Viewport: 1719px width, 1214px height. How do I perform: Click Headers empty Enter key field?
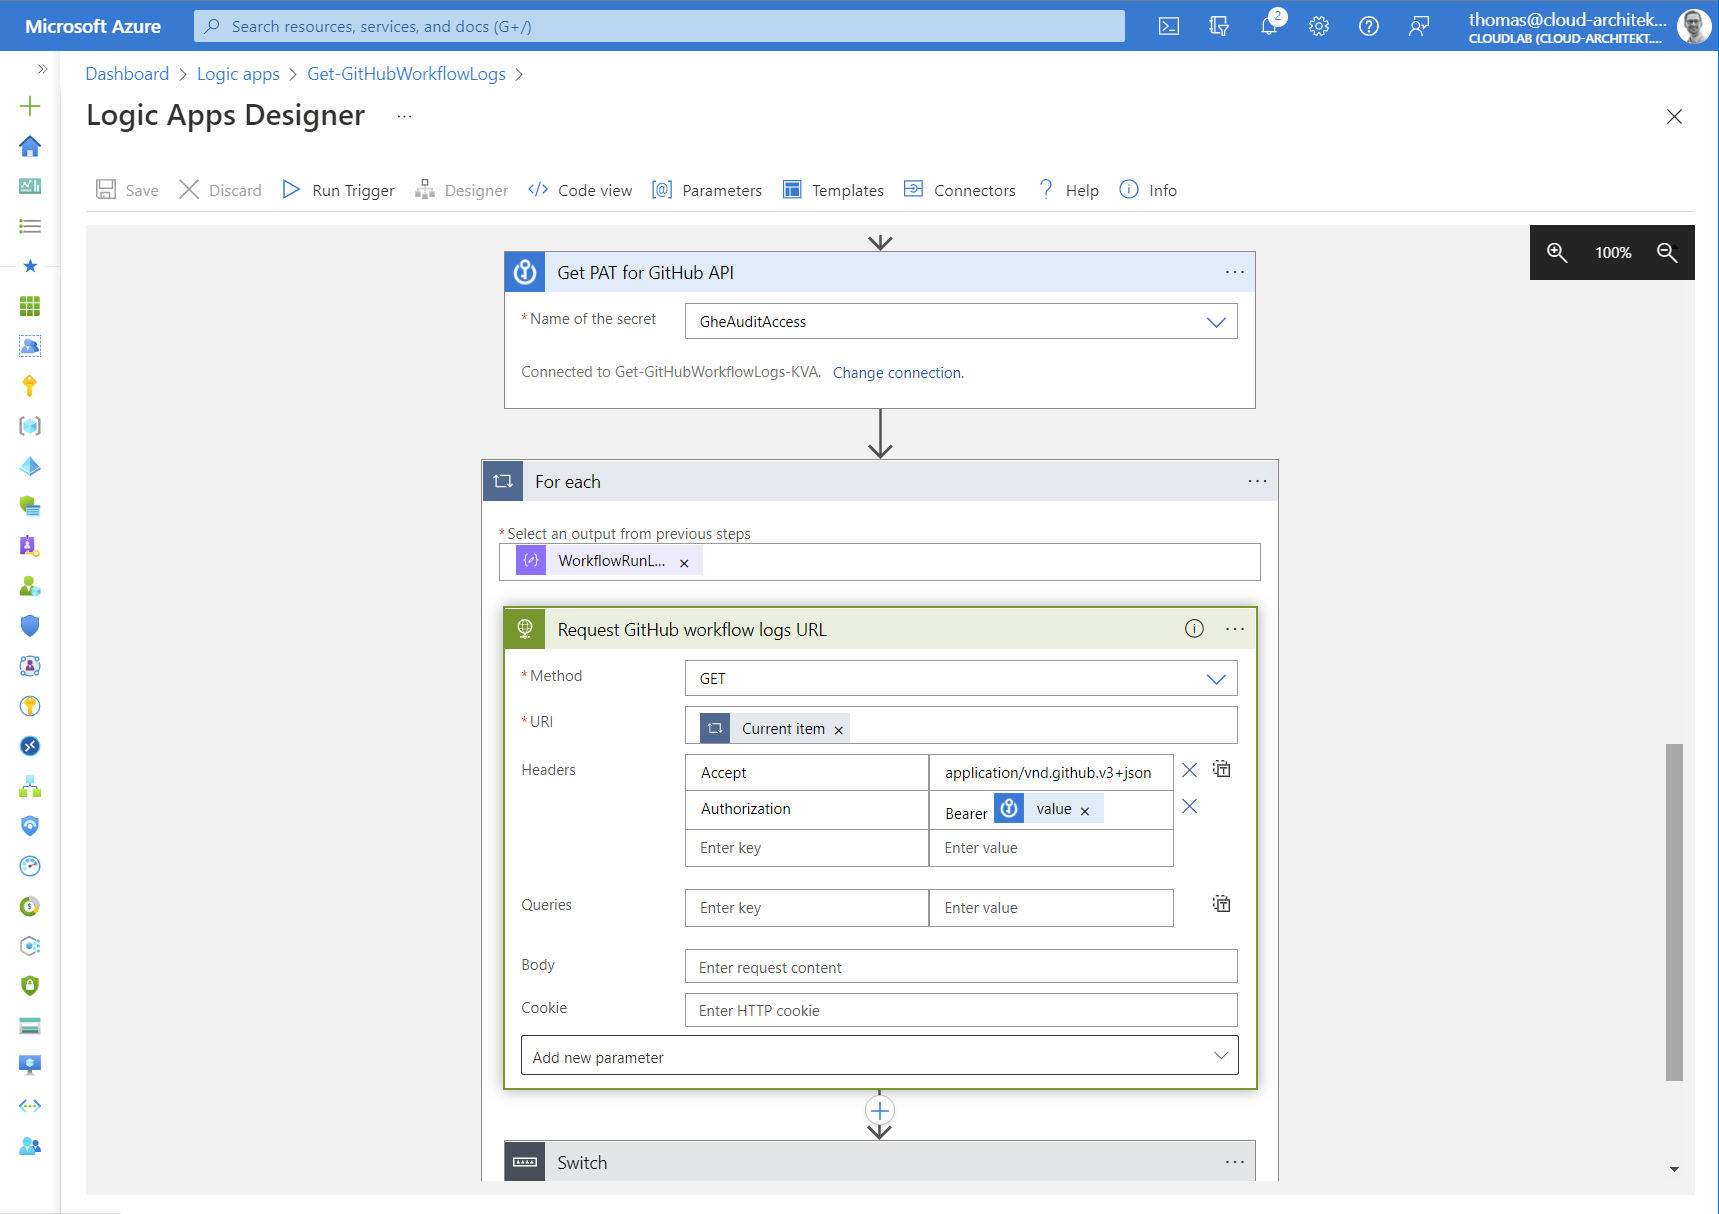tap(807, 848)
